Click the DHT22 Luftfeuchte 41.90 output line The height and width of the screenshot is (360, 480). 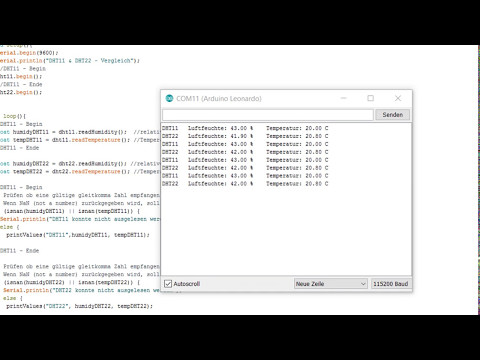pyautogui.click(x=245, y=136)
